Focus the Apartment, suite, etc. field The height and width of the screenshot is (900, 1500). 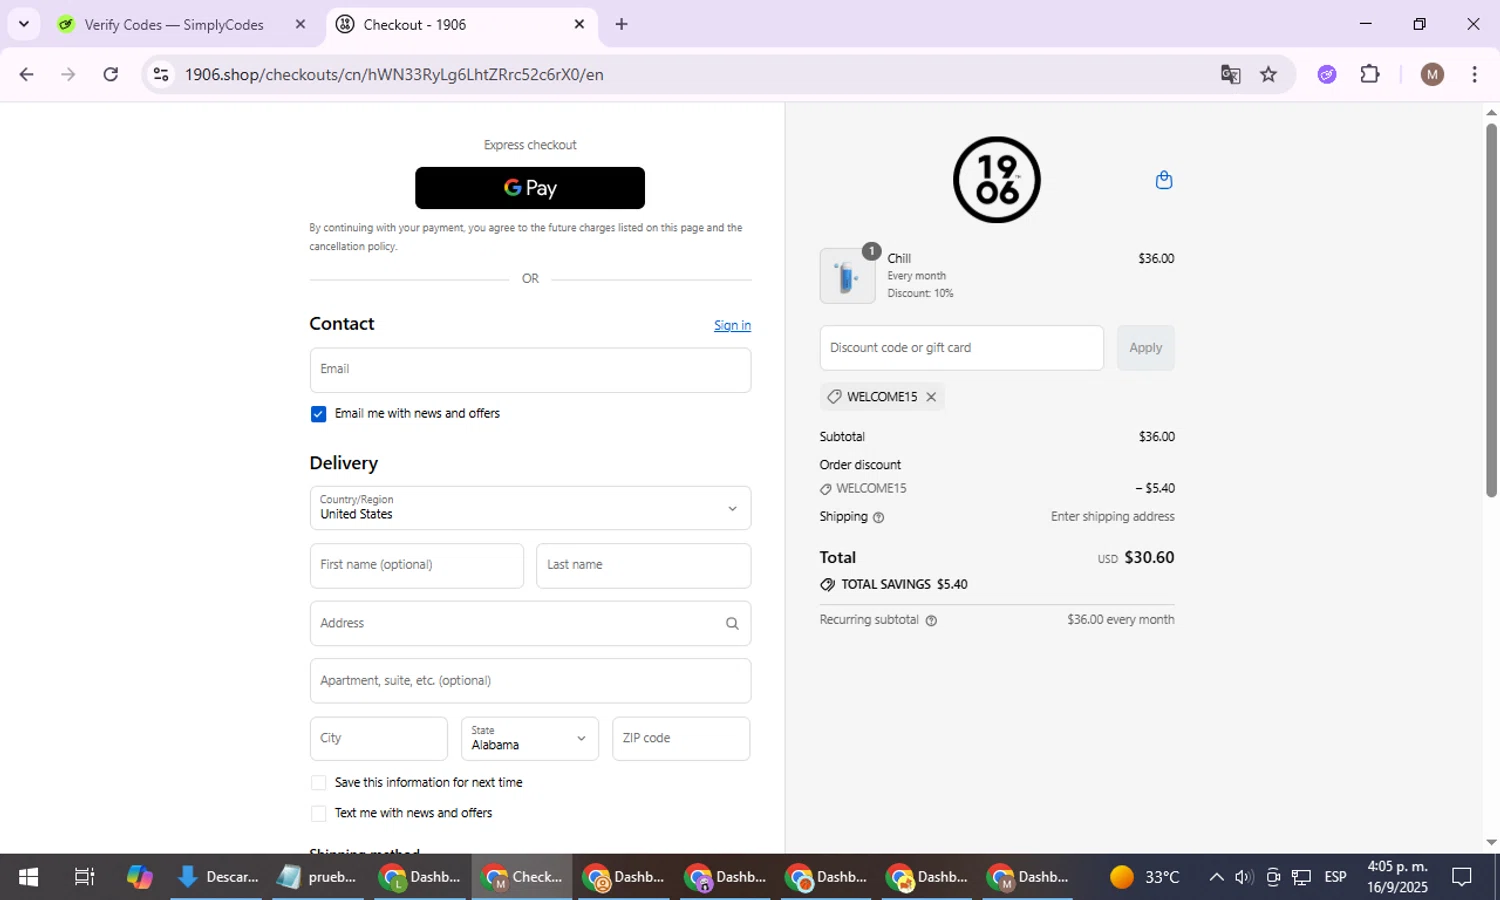(530, 681)
